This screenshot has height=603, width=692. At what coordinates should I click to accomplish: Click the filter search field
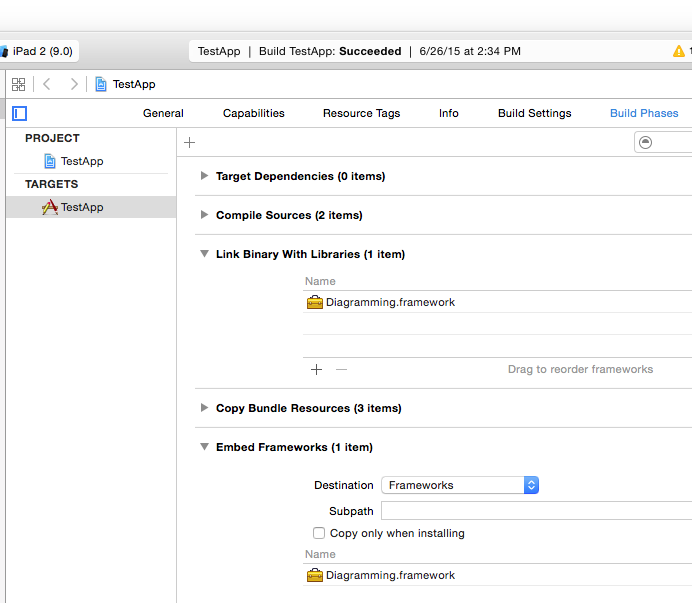pos(665,143)
